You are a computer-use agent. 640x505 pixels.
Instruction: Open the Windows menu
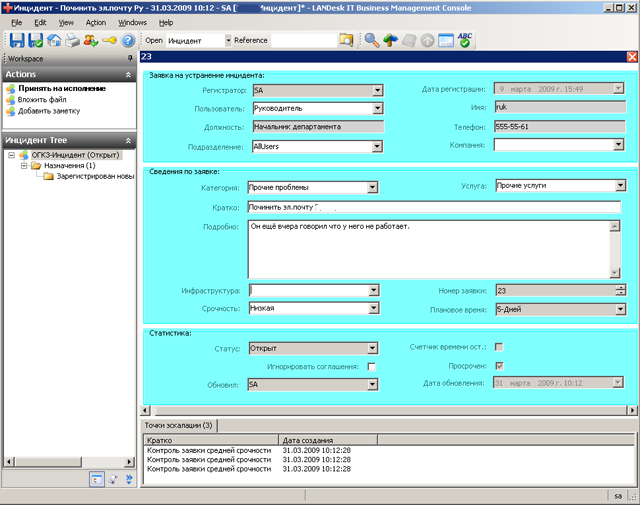click(132, 22)
